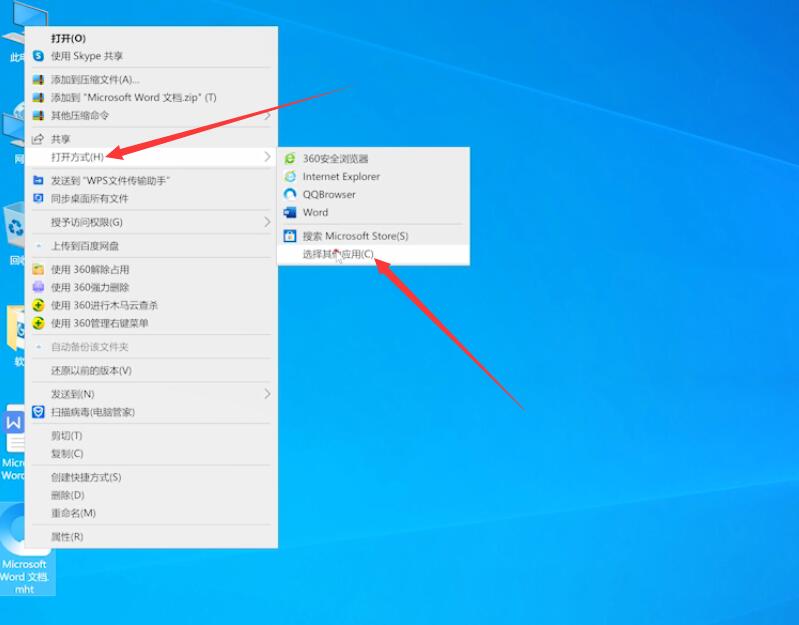Image resolution: width=799 pixels, height=625 pixels.
Task: Choose Internet Explorer in open-with submenu
Action: (x=373, y=176)
